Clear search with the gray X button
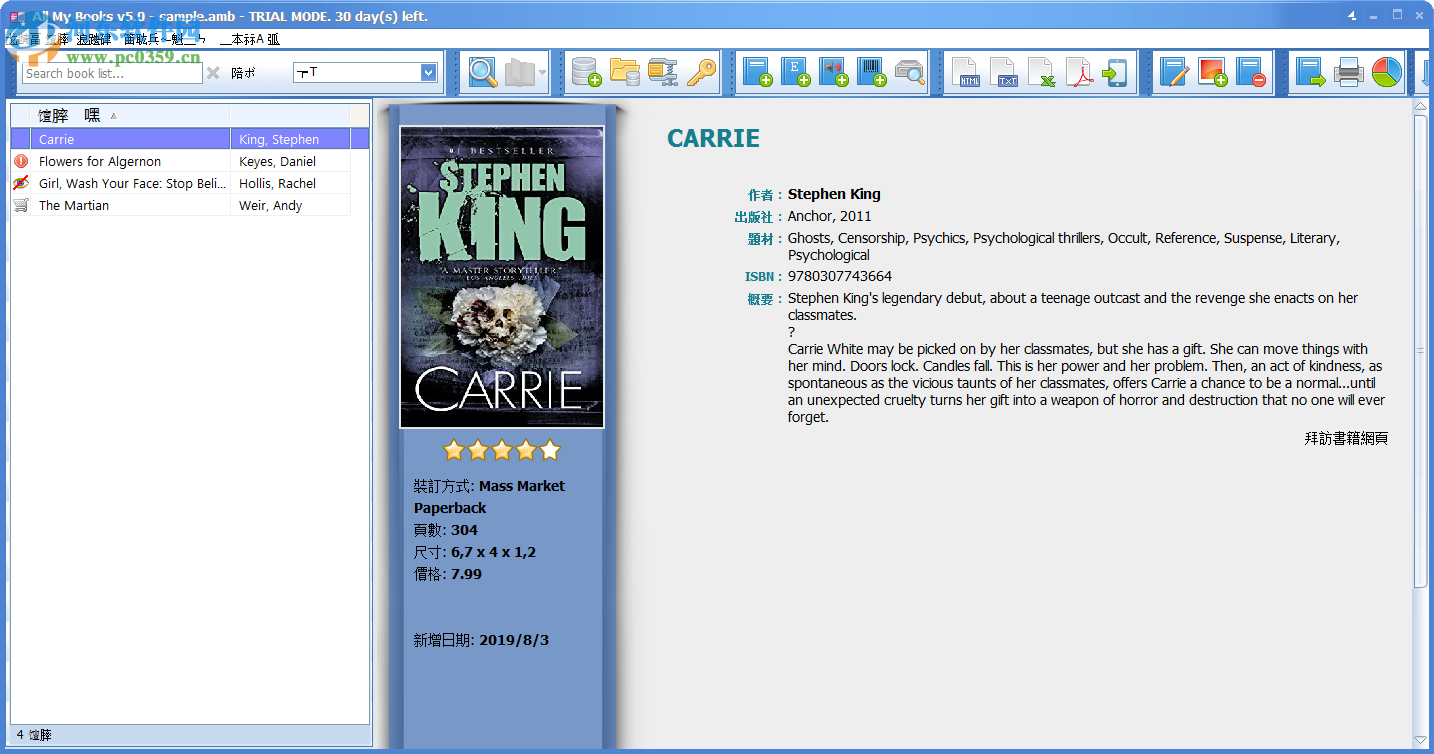 point(213,73)
